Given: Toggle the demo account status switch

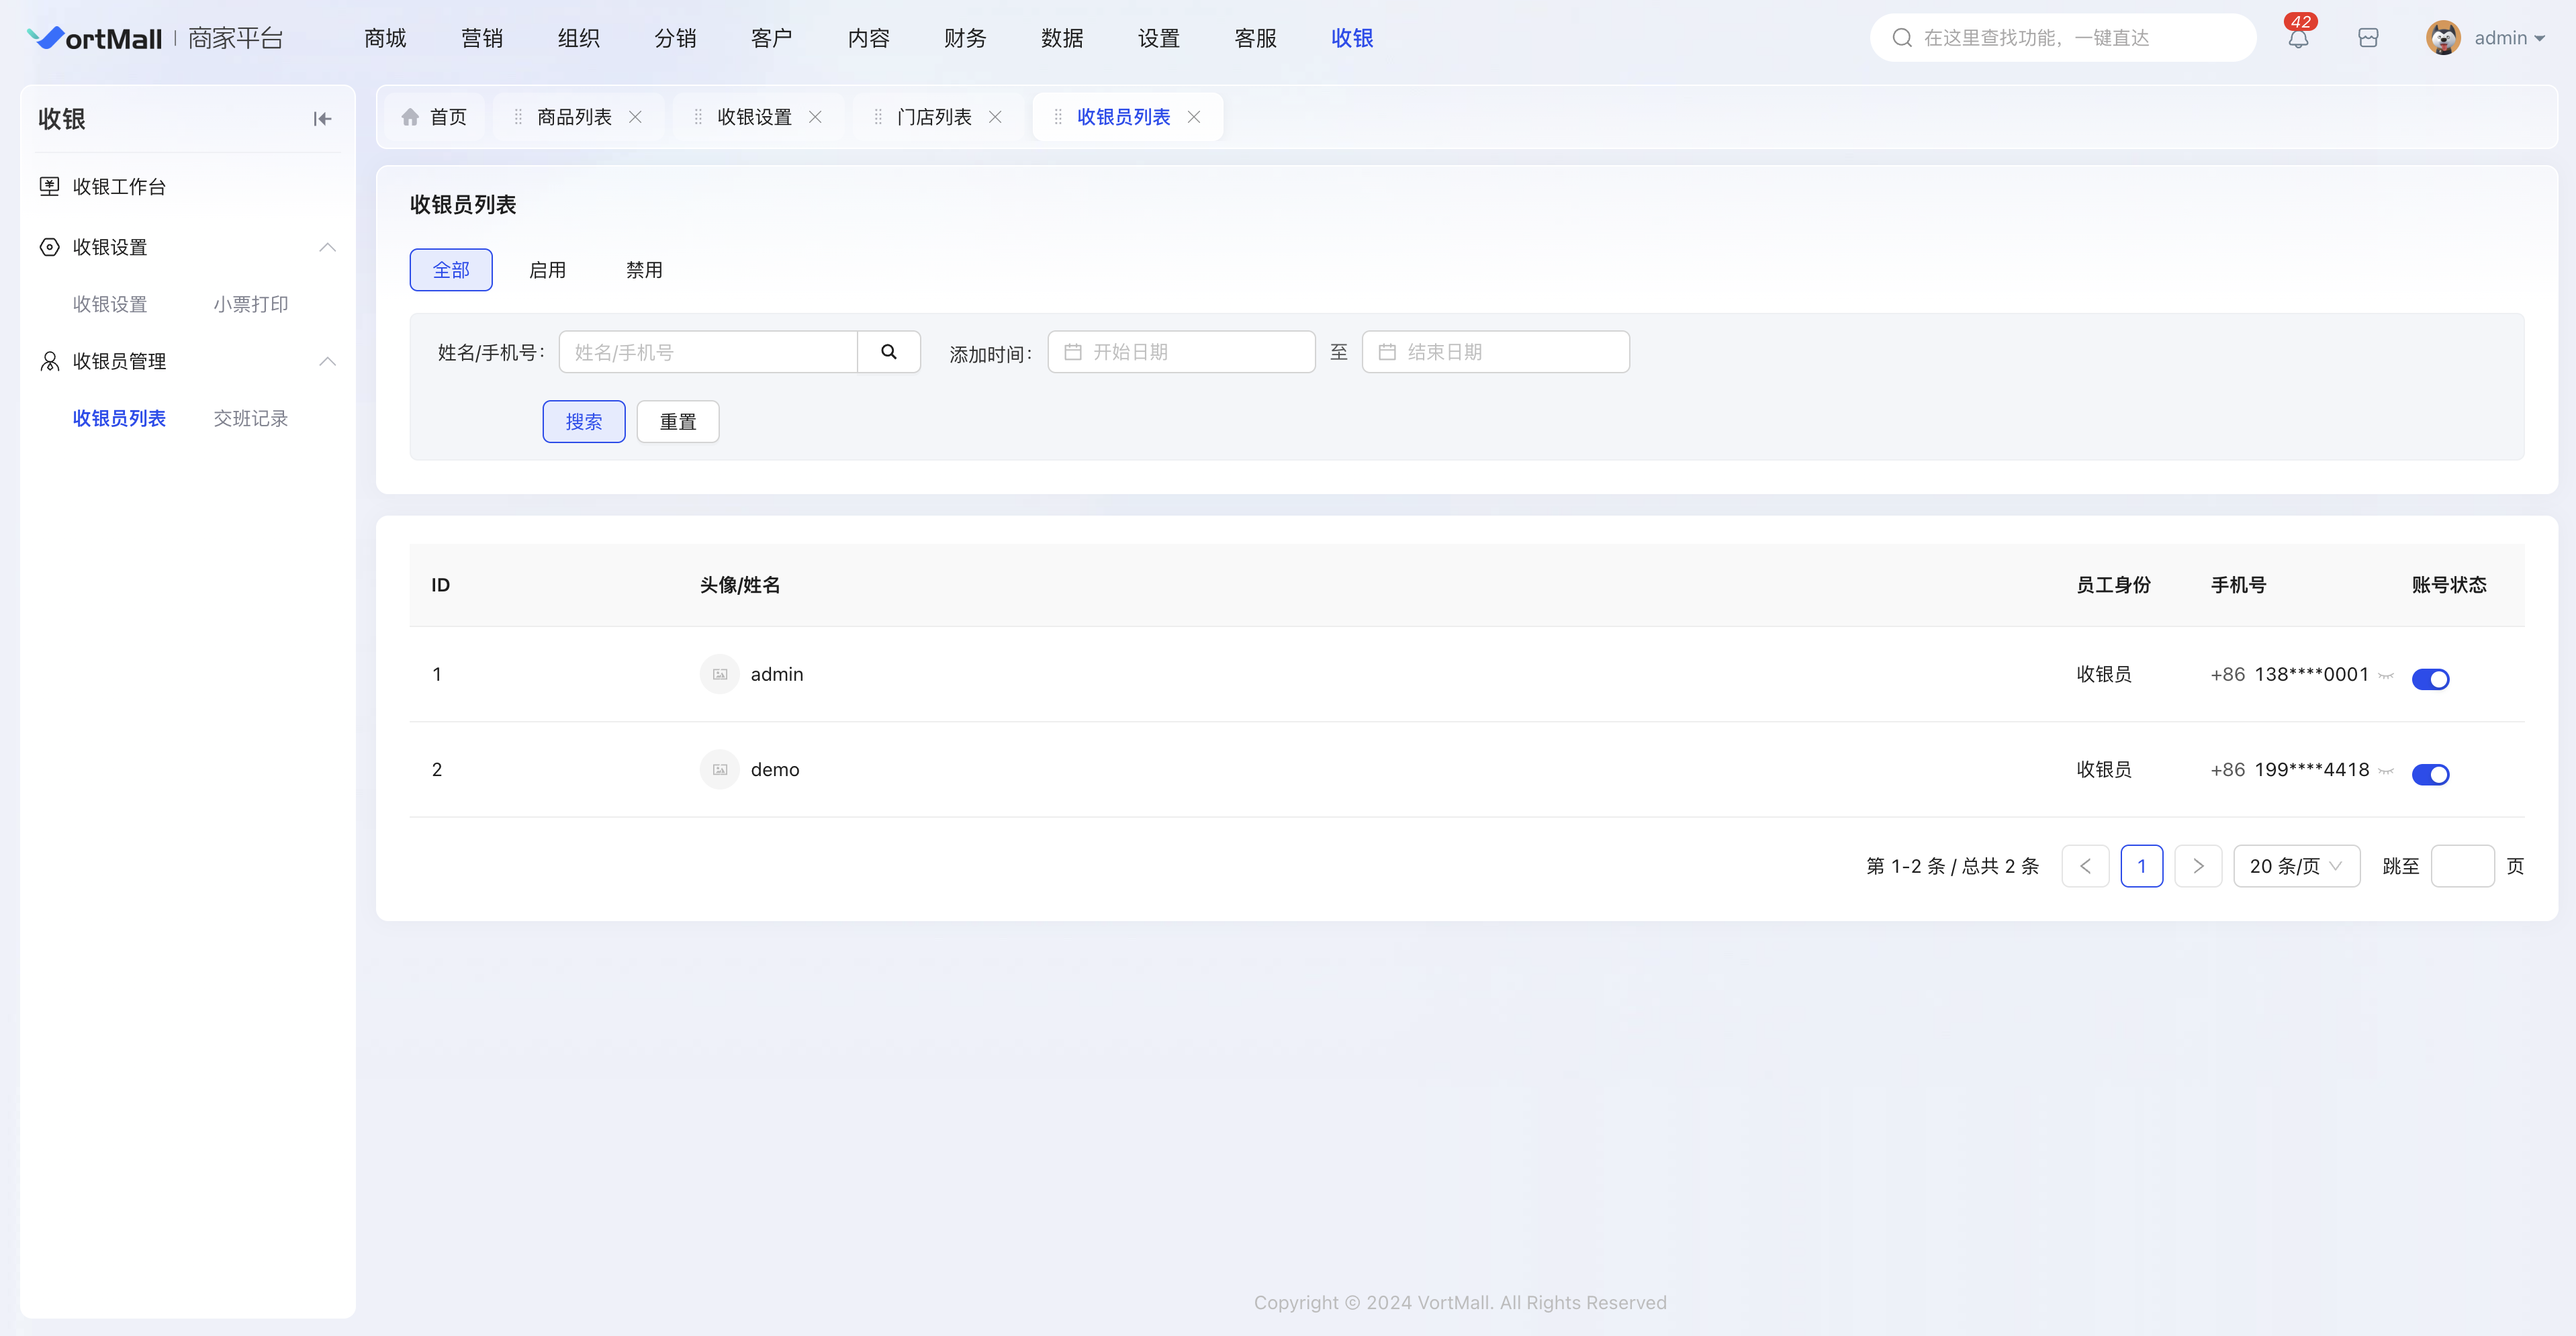Looking at the screenshot, I should click(x=2430, y=774).
